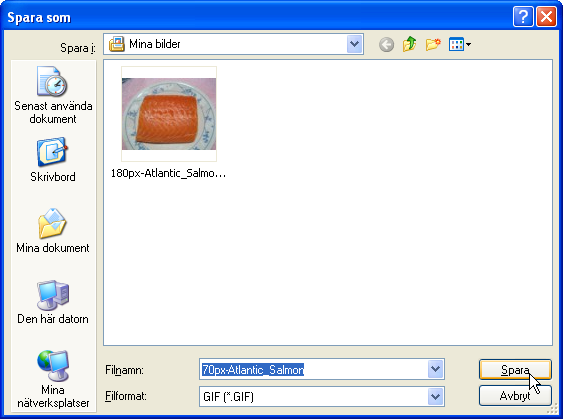Click the Avbryt button

[x=515, y=396]
